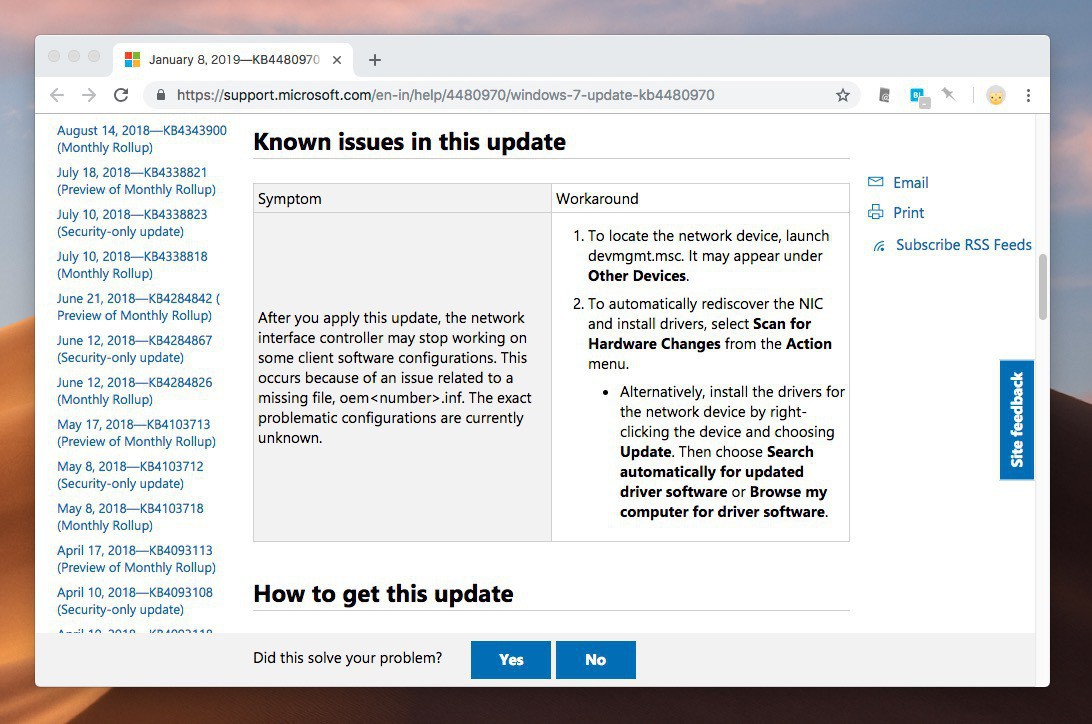This screenshot has height=724, width=1092.
Task: Minimize the browser window
Action: (74, 56)
